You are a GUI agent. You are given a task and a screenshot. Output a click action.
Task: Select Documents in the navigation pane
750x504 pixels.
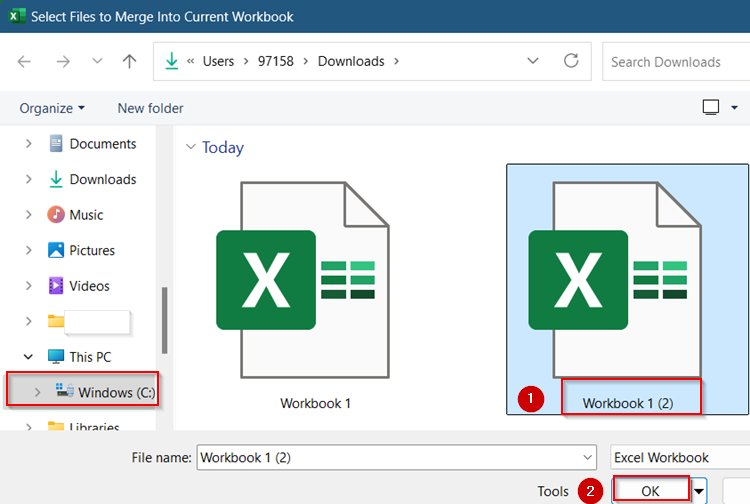(103, 144)
